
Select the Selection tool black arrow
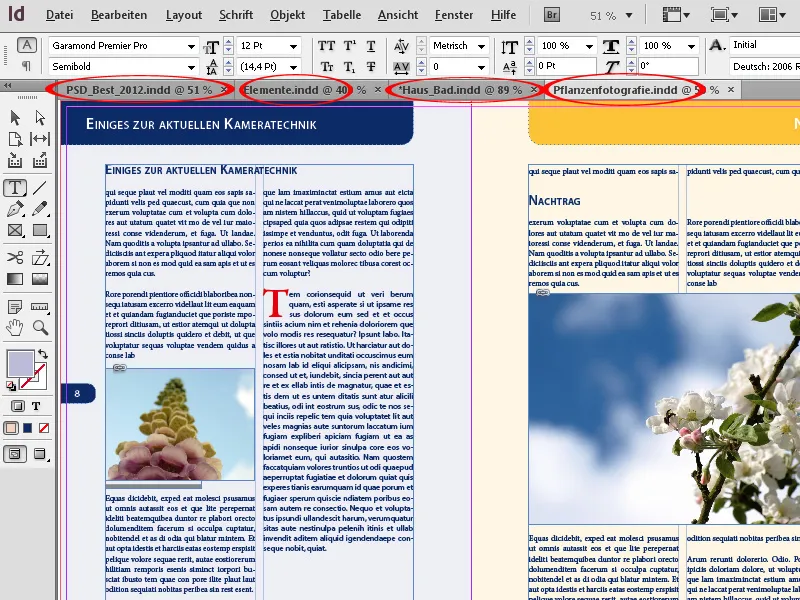coord(15,118)
